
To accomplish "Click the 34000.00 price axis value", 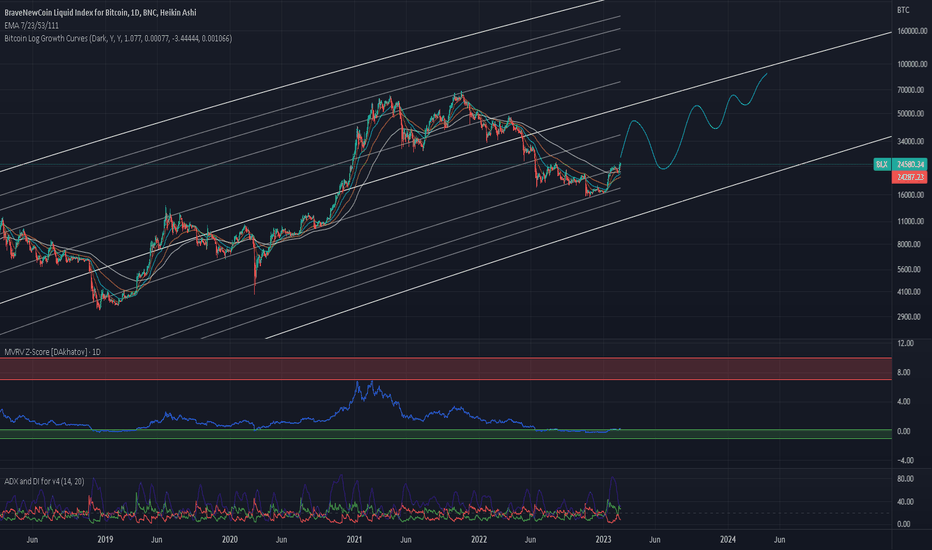I will coord(911,142).
